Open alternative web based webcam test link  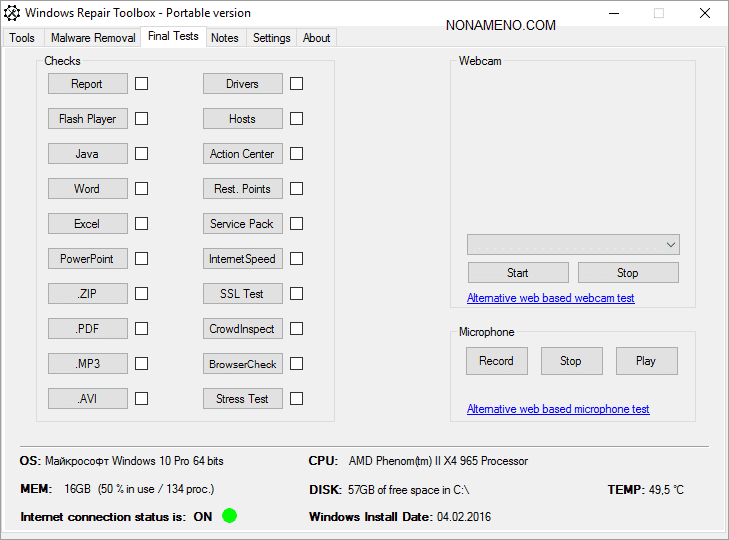(x=550, y=298)
